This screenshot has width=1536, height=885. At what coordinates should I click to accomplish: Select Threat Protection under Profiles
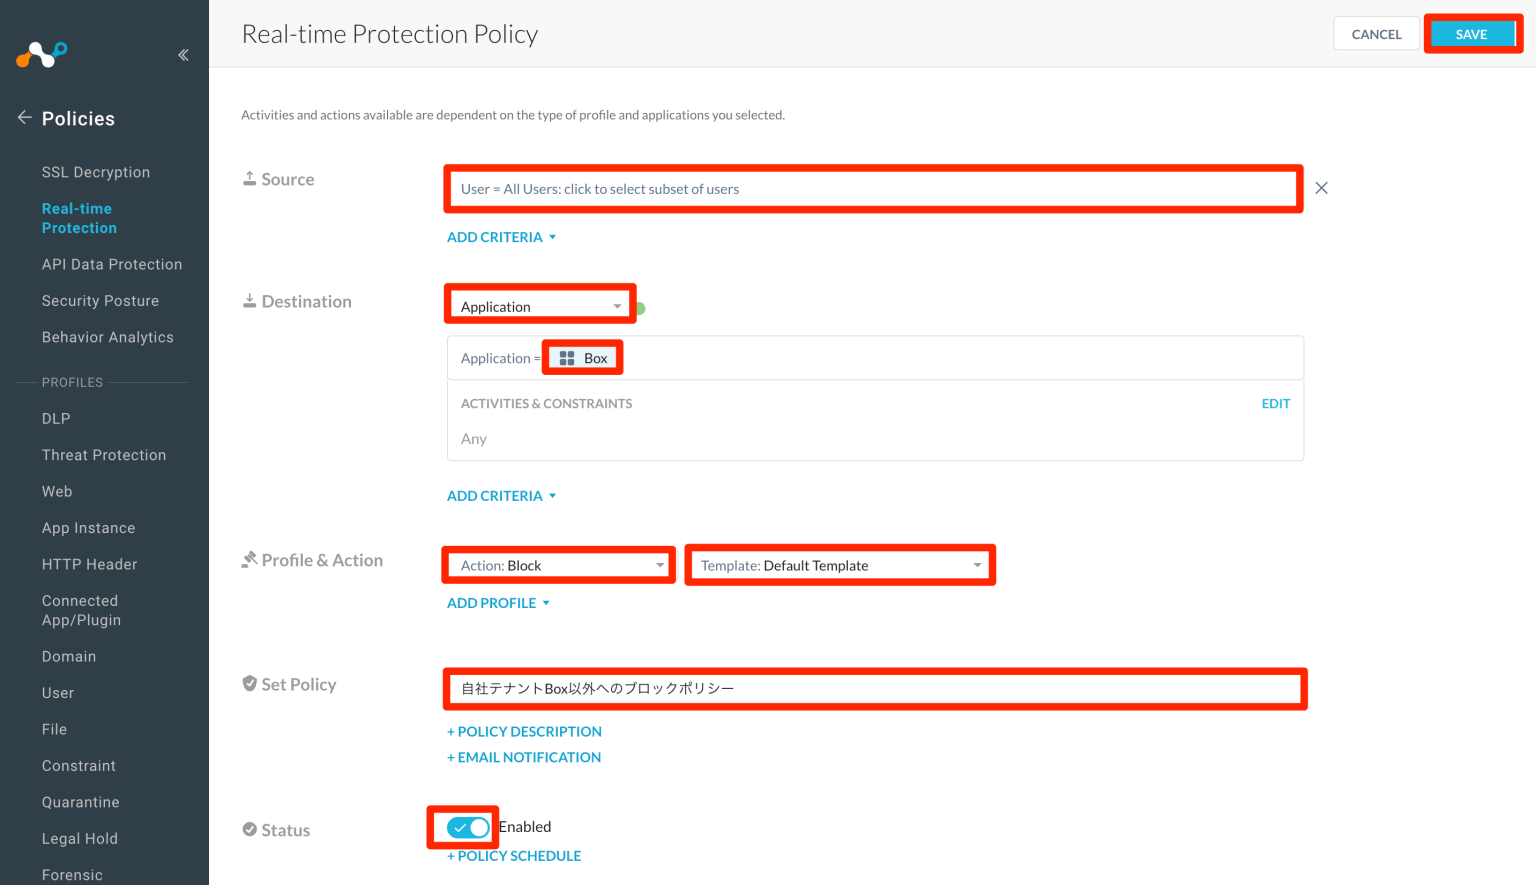point(104,454)
